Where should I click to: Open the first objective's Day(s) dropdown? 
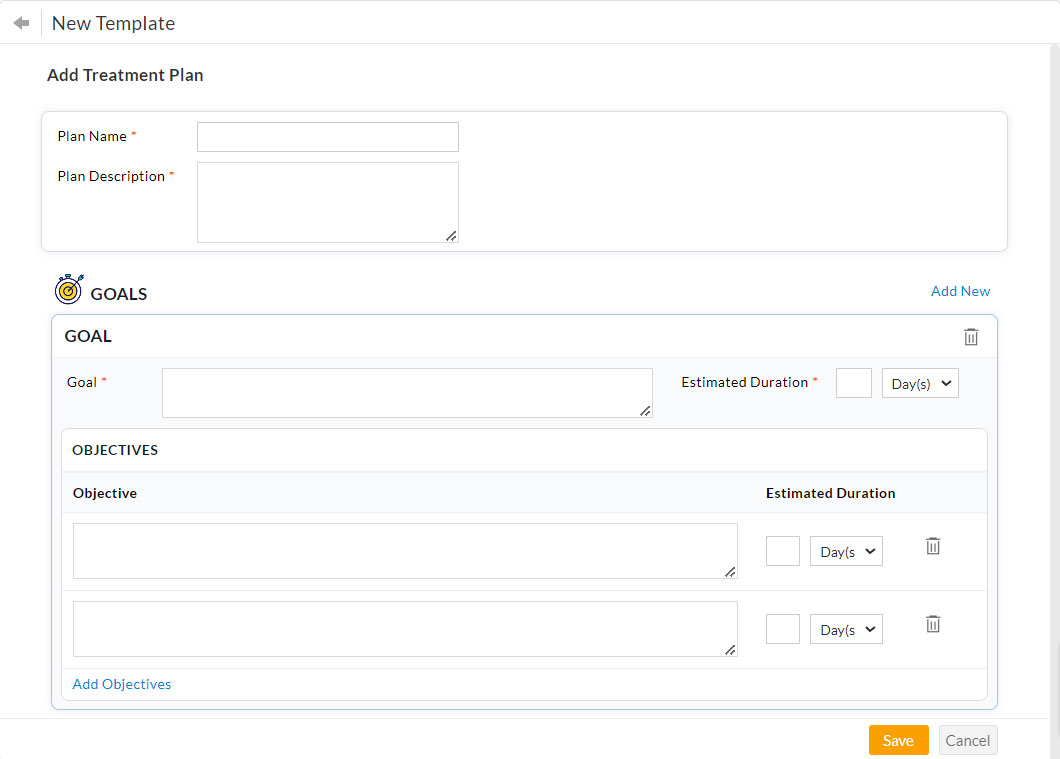[846, 551]
